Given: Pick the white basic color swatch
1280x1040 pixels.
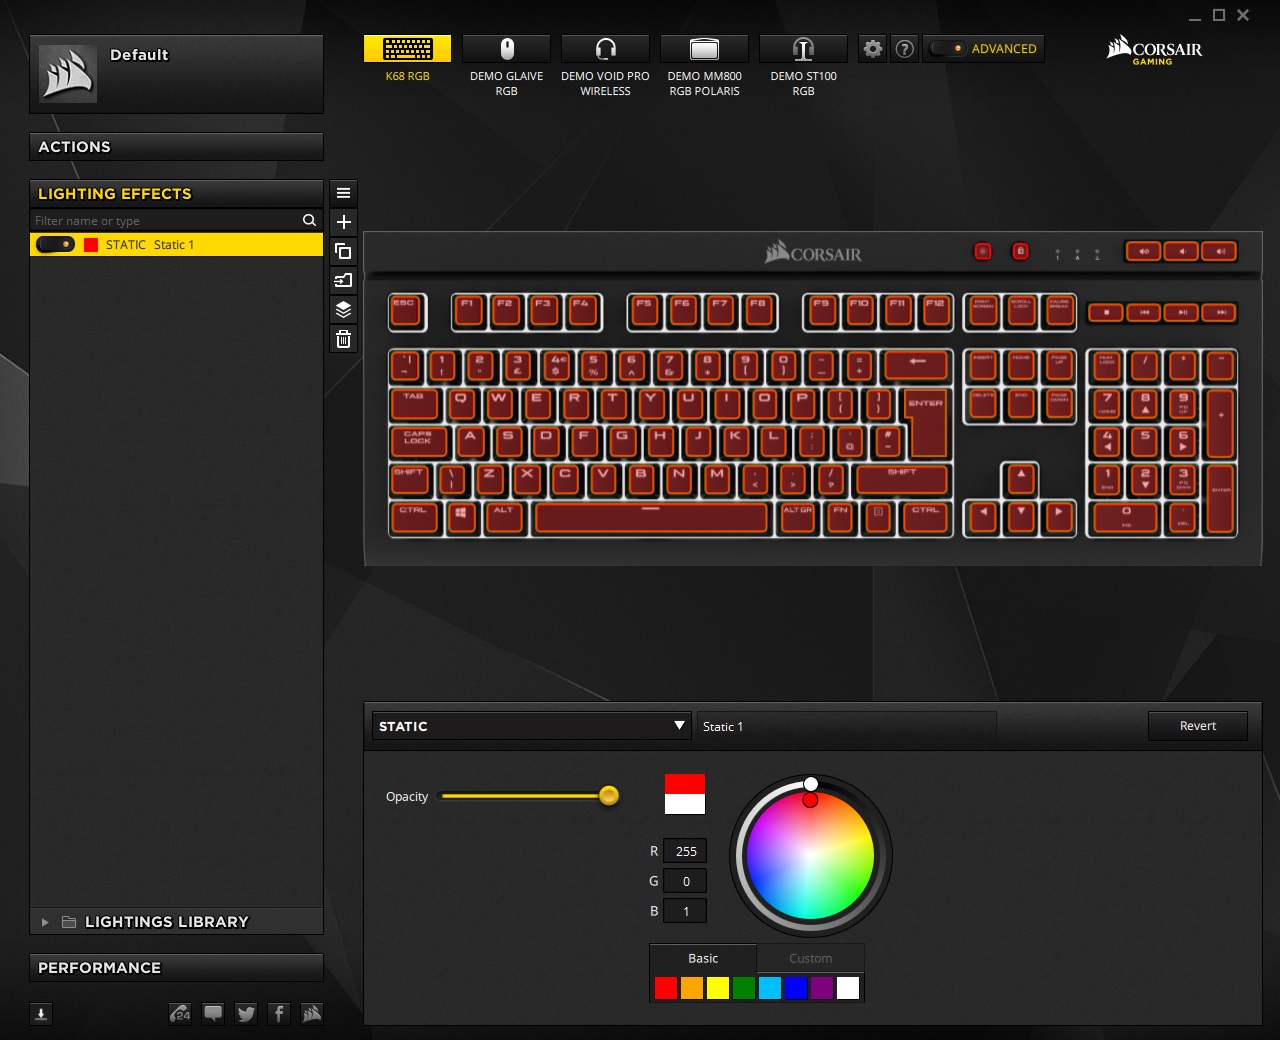Looking at the screenshot, I should 848,988.
